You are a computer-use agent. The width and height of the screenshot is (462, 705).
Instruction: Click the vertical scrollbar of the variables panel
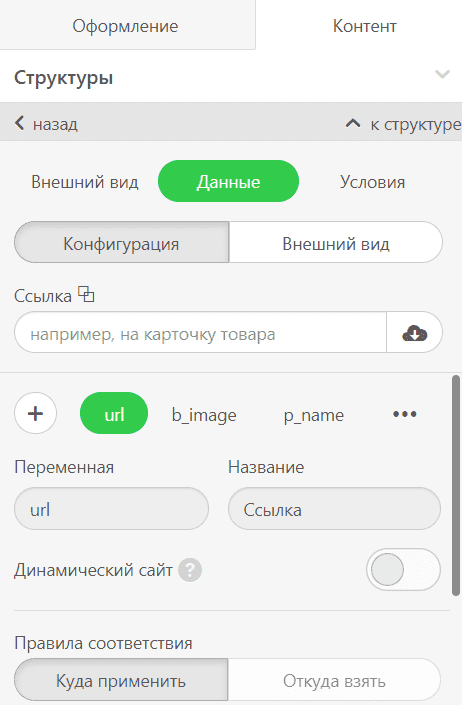coord(456,486)
